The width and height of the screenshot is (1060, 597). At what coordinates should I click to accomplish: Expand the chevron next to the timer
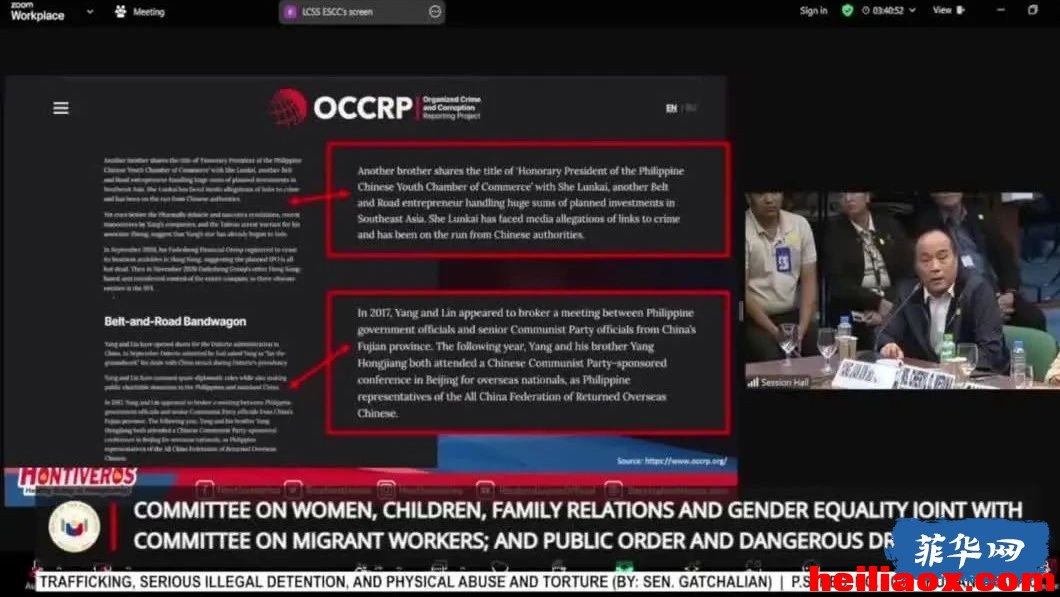click(912, 11)
